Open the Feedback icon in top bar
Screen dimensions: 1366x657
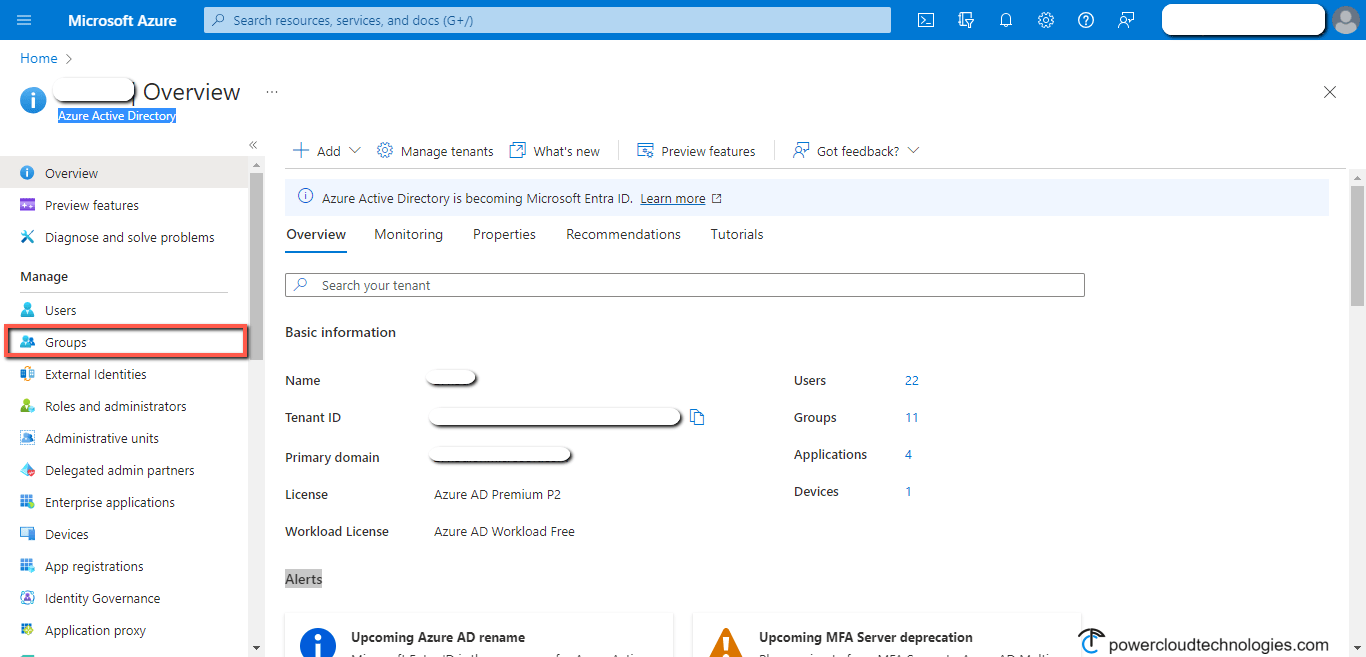click(x=1126, y=20)
